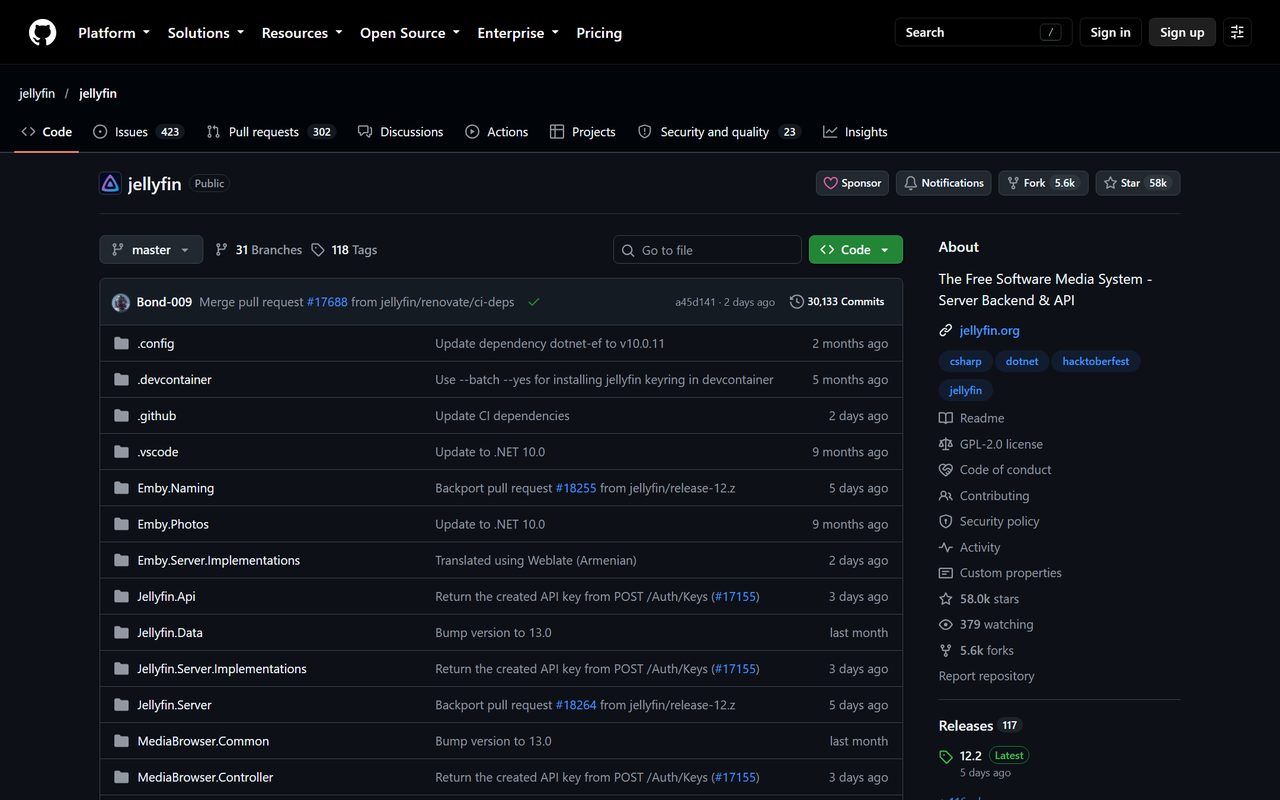Open the green Code dropdown
The width and height of the screenshot is (1280, 800).
click(x=856, y=250)
